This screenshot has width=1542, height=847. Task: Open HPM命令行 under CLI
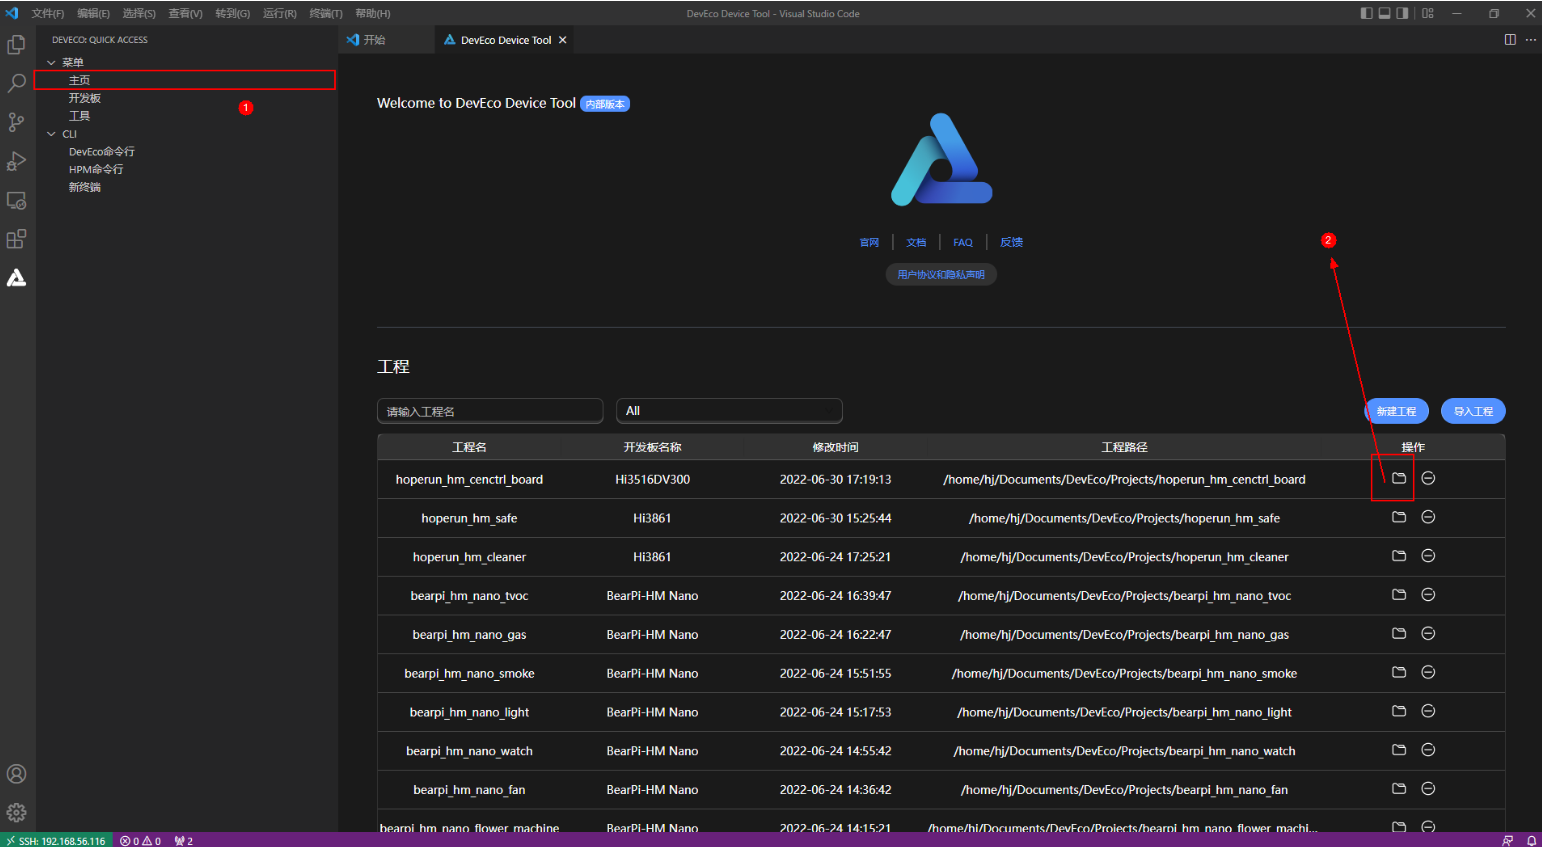185,170
